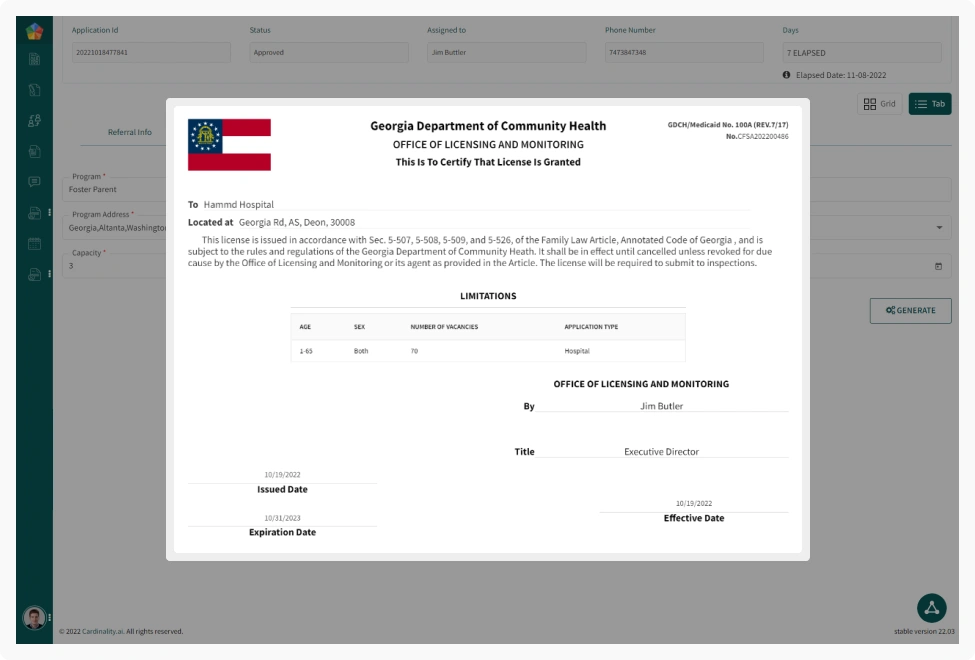This screenshot has width=975, height=660.
Task: Click the floating network button bottom right
Action: pos(931,608)
